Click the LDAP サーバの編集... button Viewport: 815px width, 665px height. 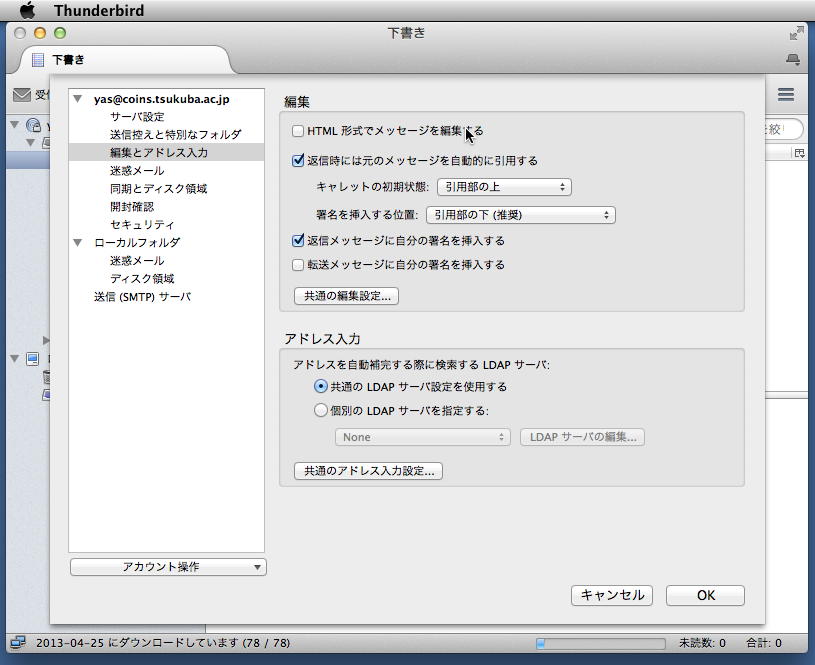(x=582, y=437)
